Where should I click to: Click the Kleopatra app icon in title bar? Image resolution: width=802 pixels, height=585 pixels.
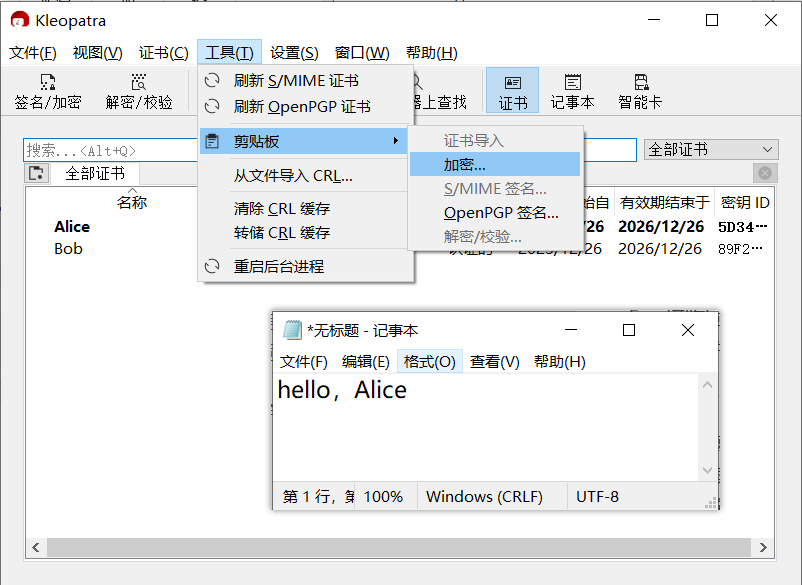tap(19, 20)
